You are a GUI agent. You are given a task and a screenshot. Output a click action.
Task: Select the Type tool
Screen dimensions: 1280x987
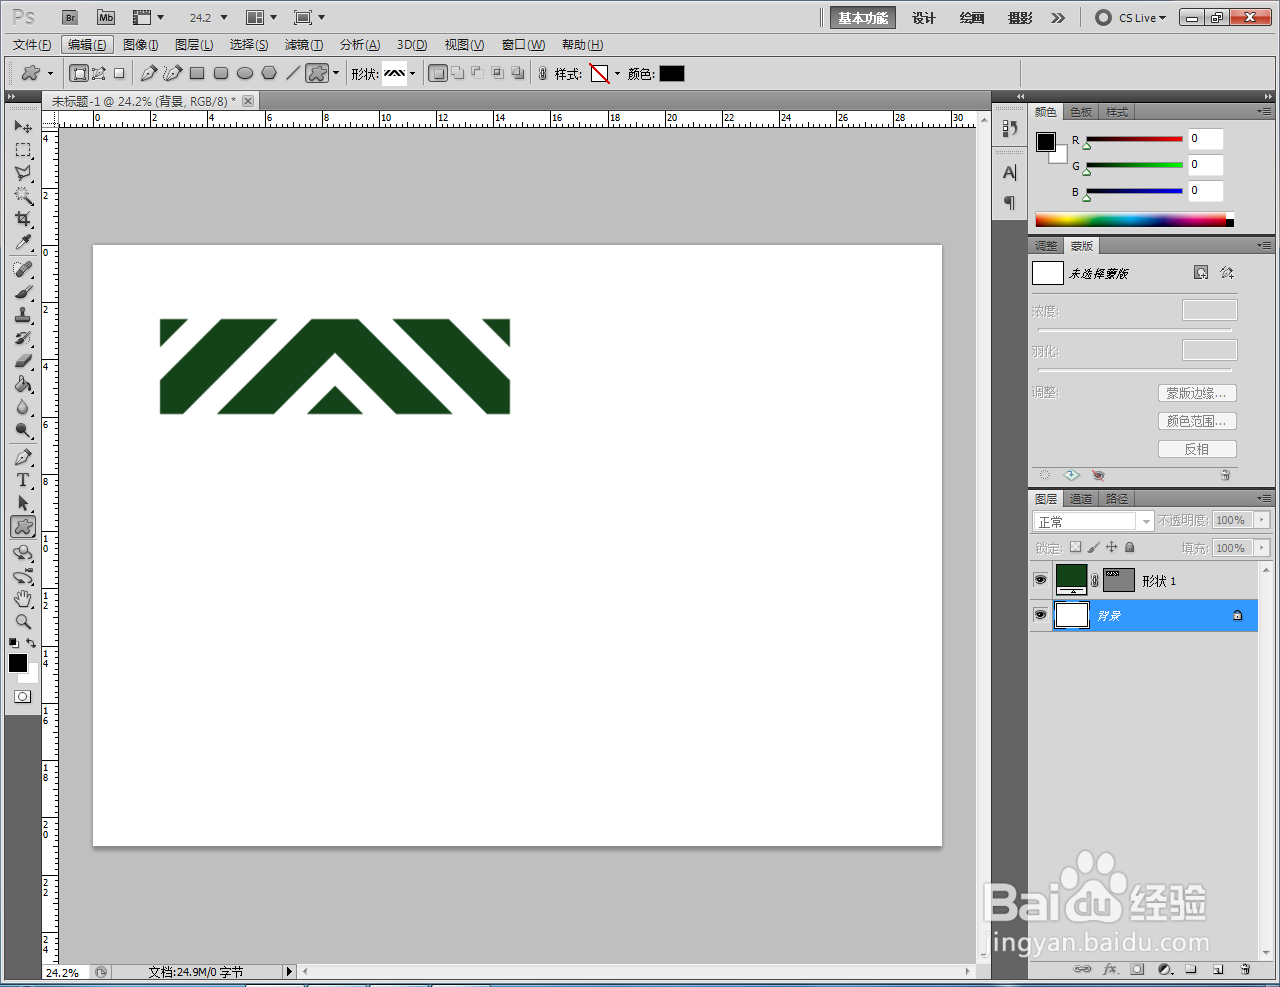coord(23,480)
